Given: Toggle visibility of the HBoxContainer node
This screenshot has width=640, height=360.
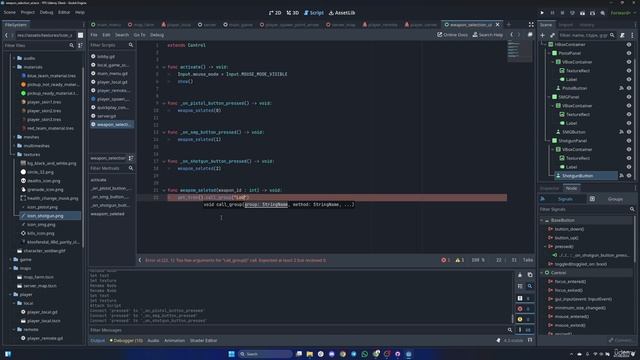Looking at the screenshot, I should pos(629,44).
